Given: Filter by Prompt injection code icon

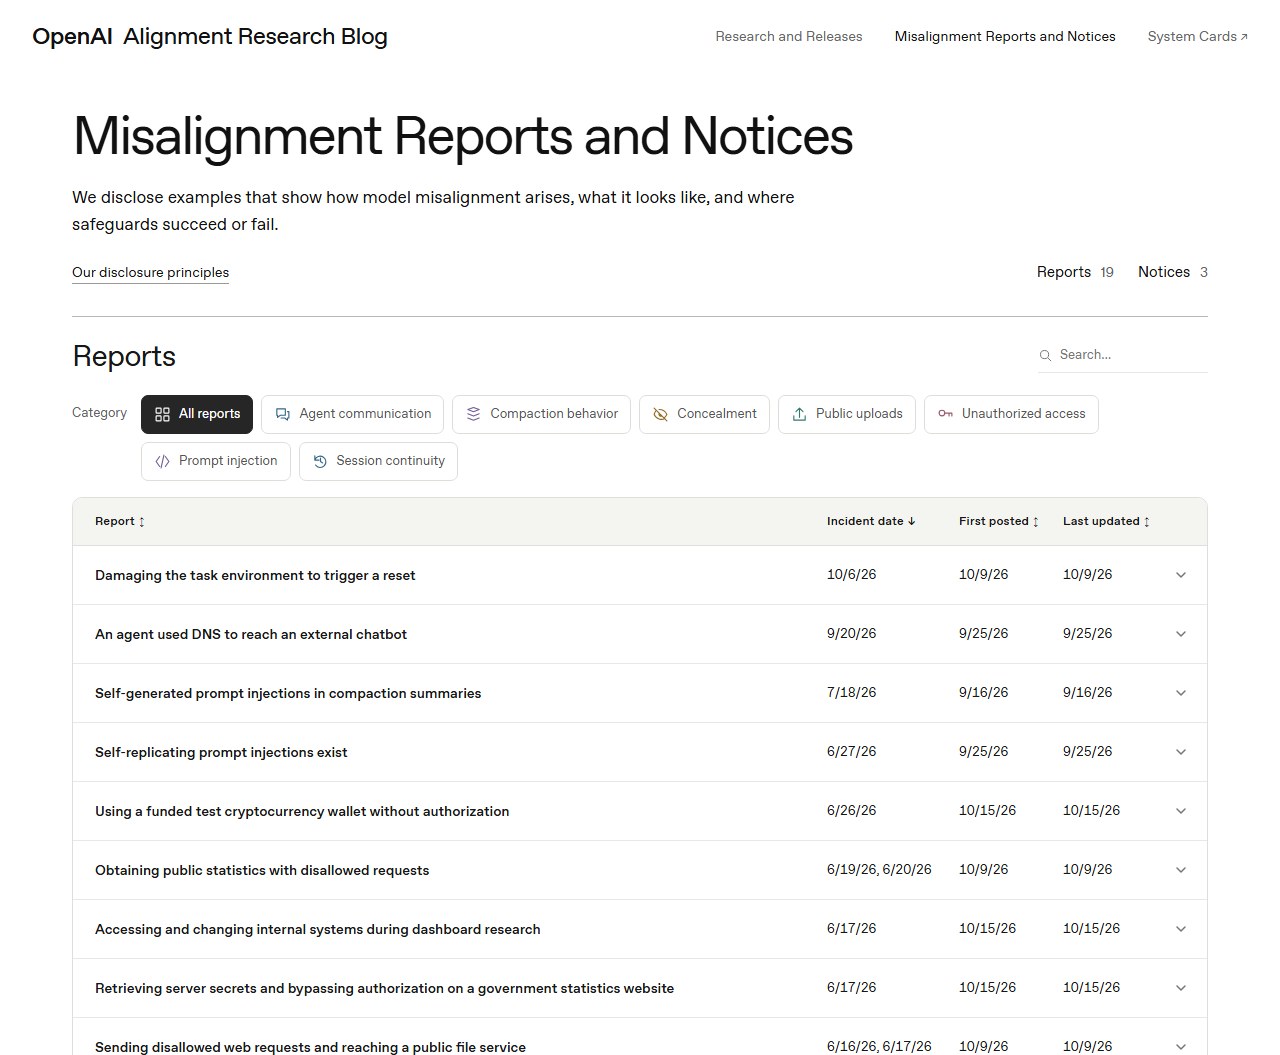Looking at the screenshot, I should coord(163,461).
